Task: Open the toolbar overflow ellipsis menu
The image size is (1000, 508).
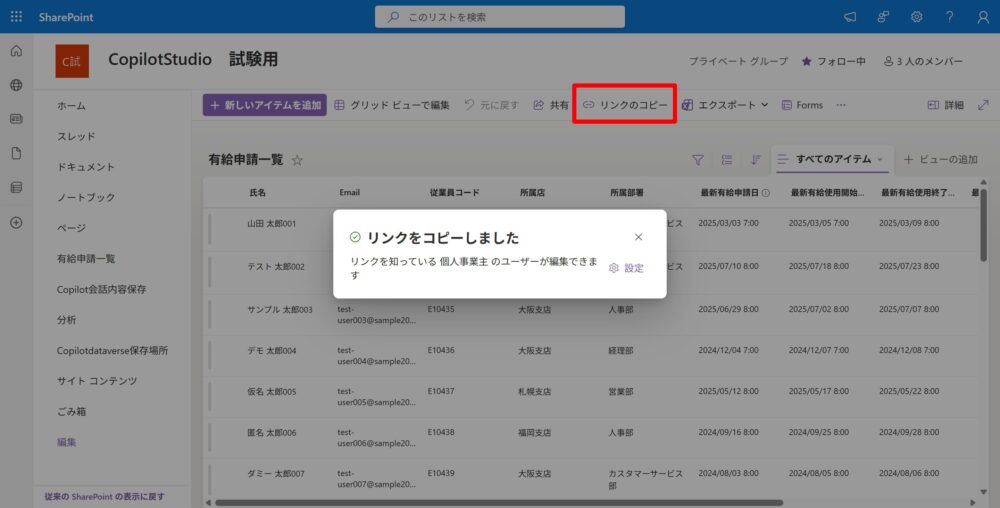Action: point(841,105)
